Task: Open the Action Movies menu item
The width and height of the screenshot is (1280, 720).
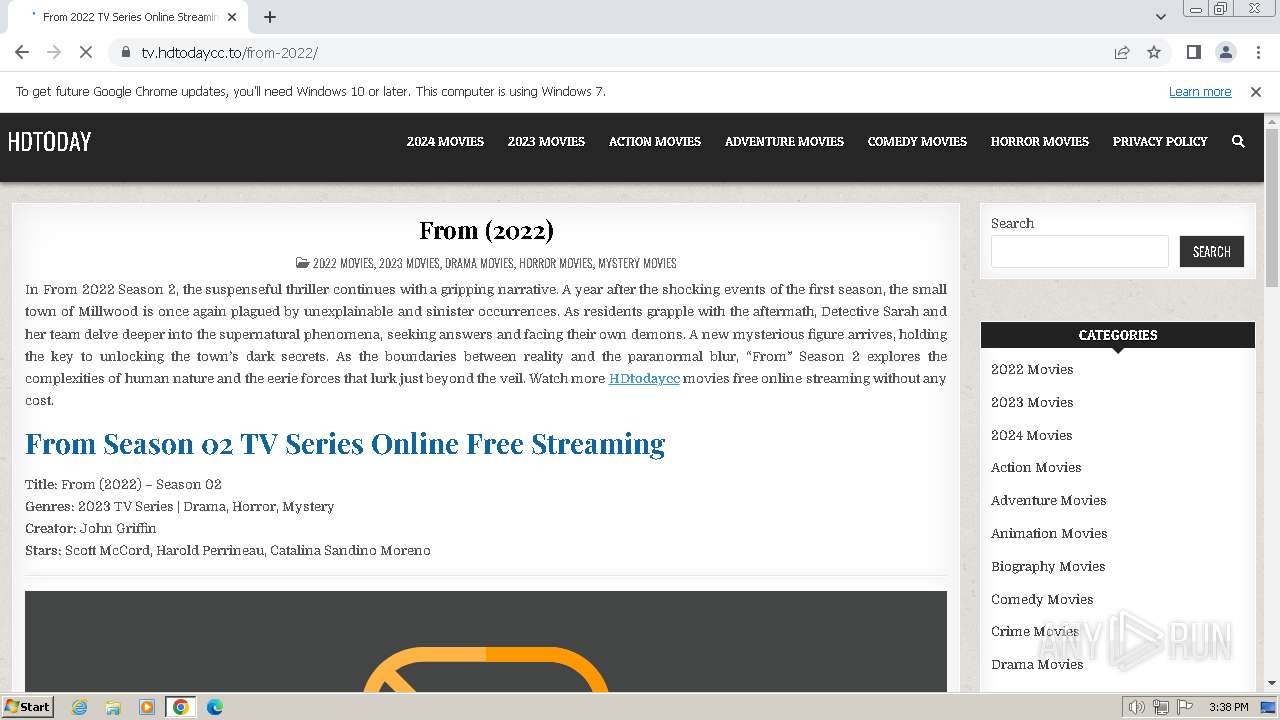Action: 655,141
